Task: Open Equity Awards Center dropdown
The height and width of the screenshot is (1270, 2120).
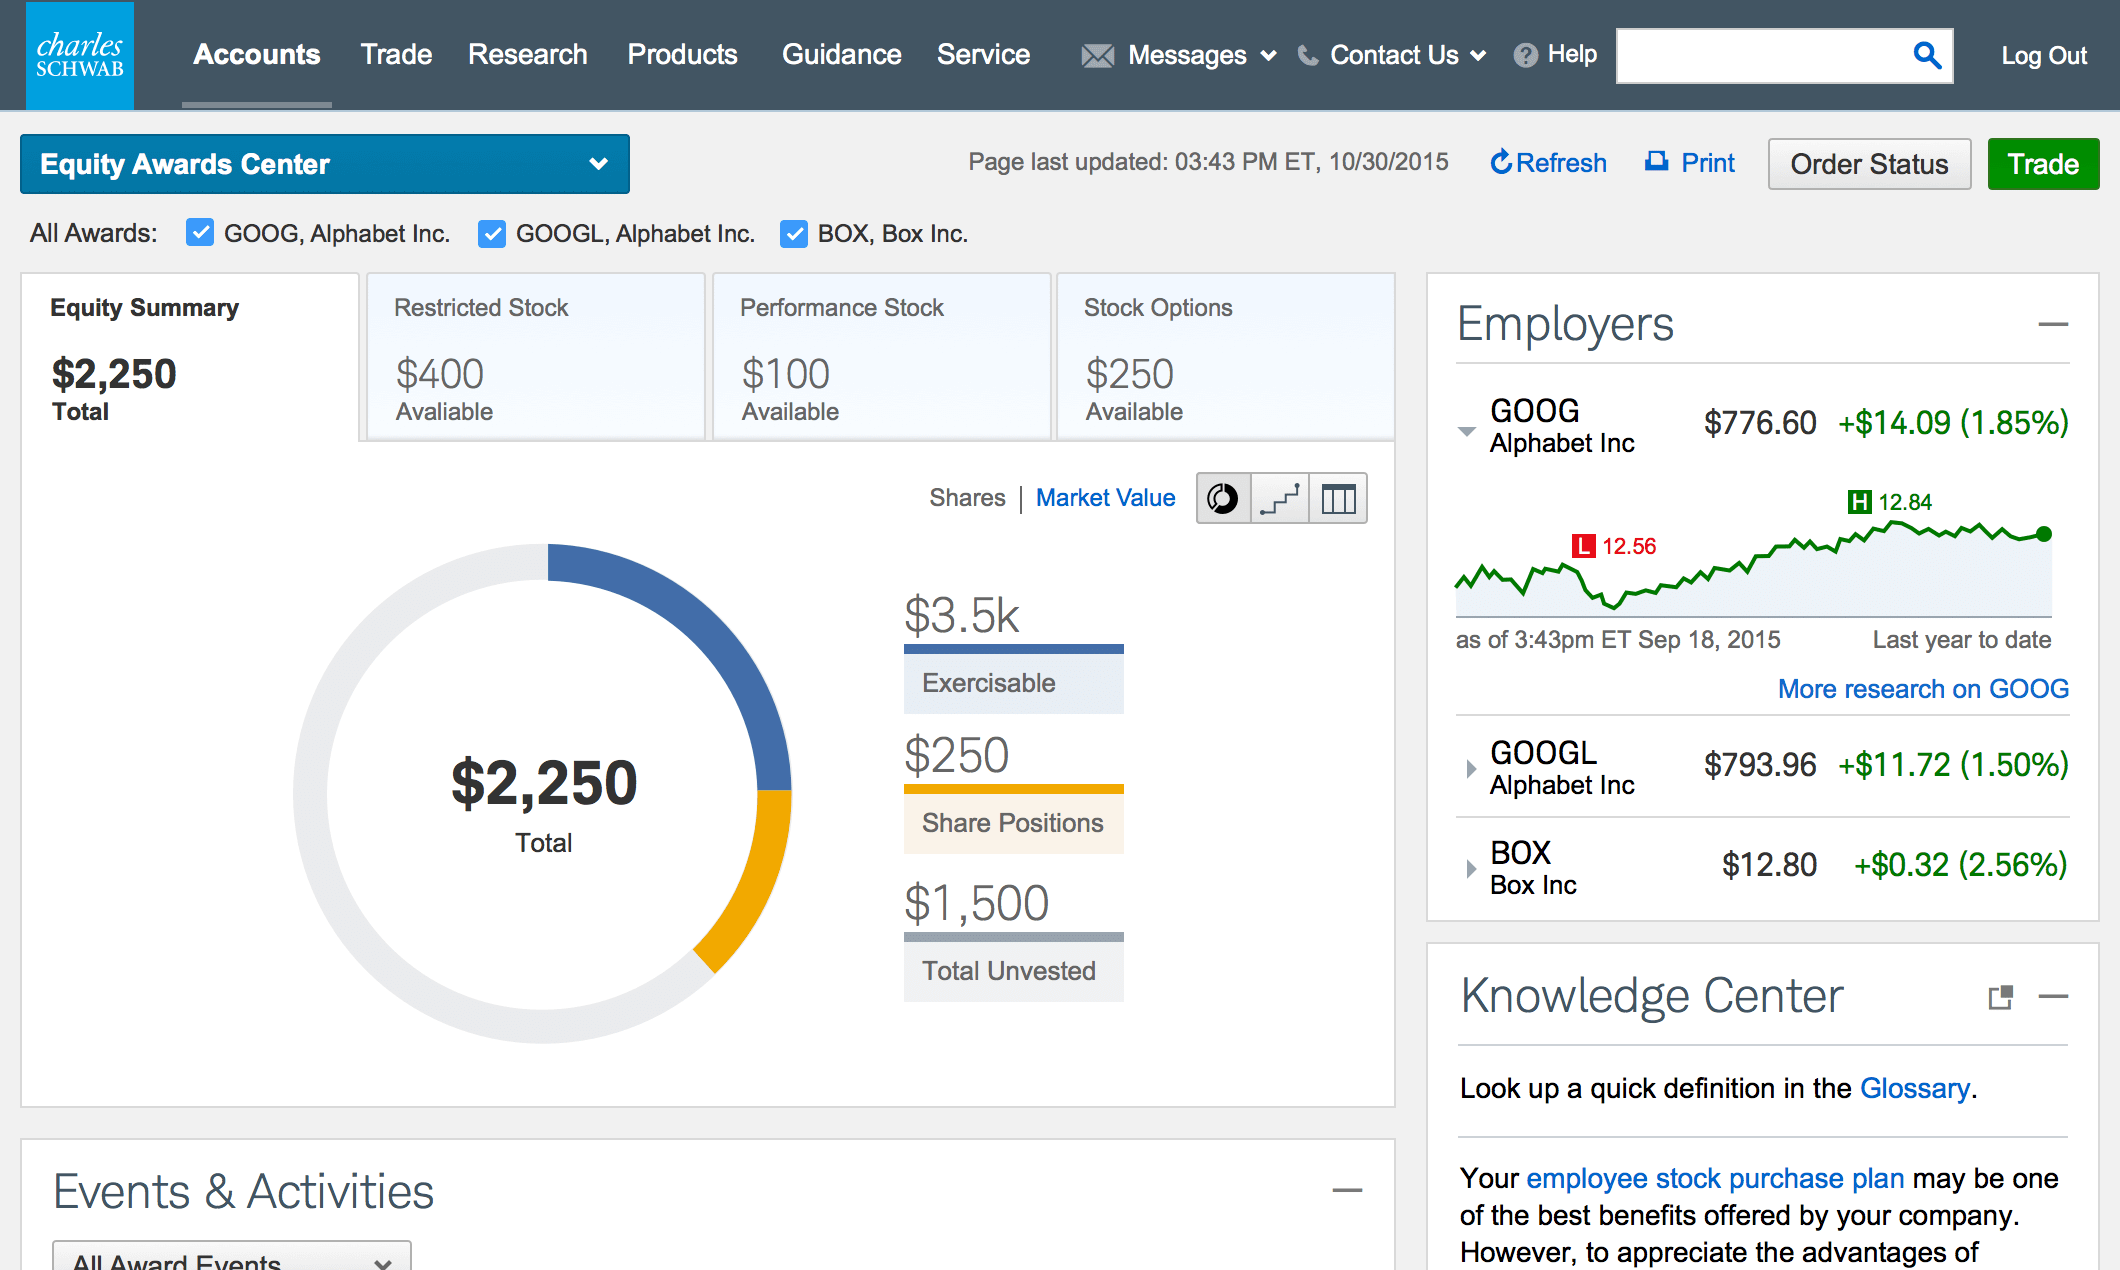Action: [x=325, y=164]
